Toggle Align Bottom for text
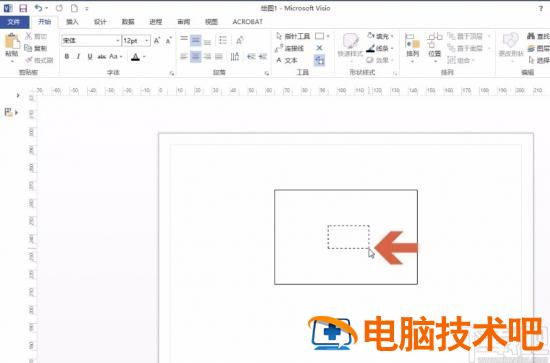The width and height of the screenshot is (550, 363). 207,42
